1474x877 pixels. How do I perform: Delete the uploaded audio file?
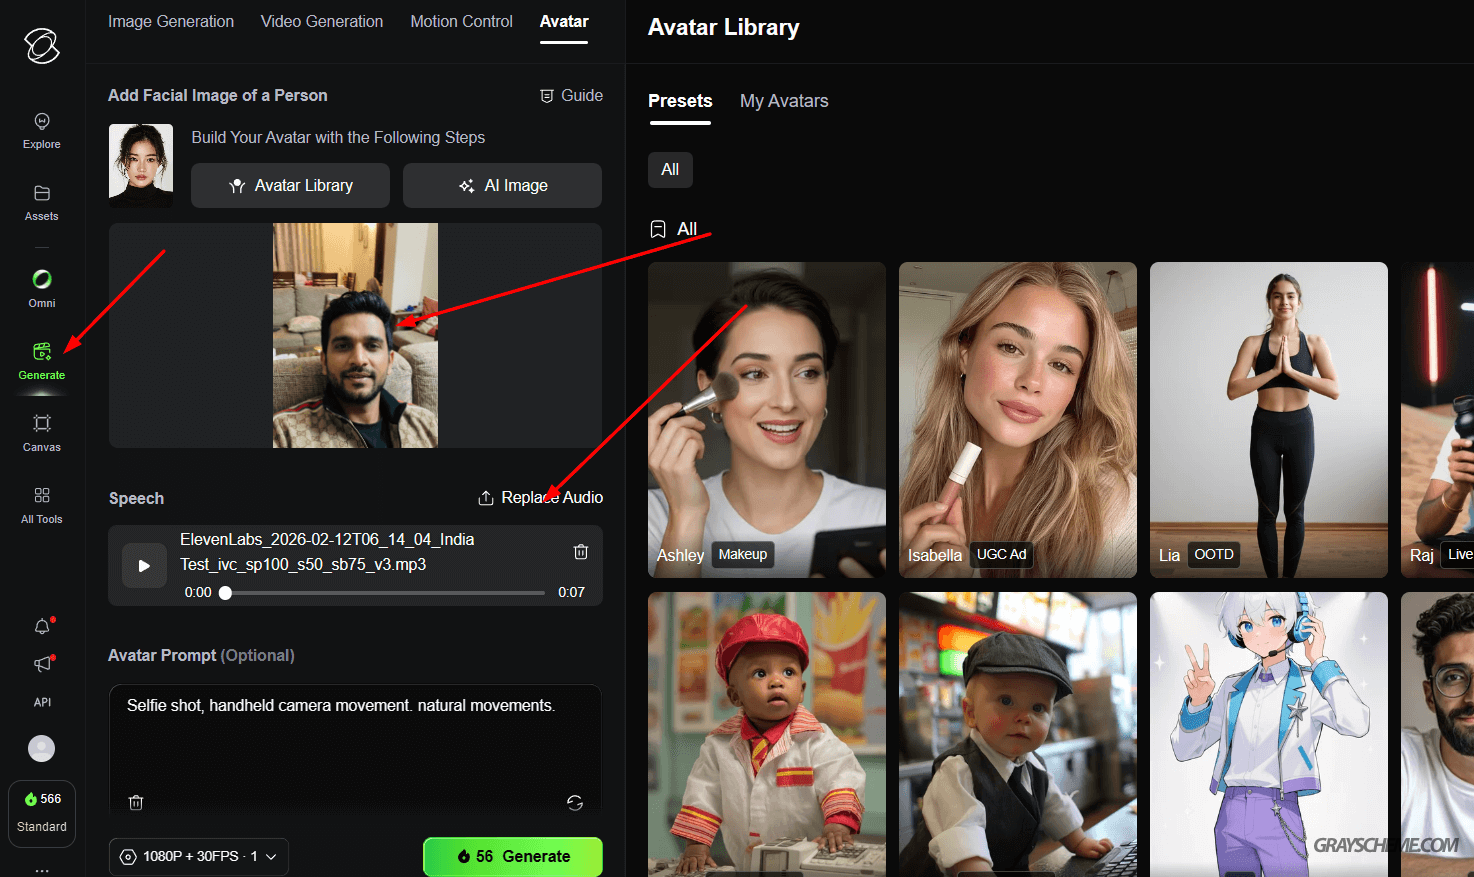pyautogui.click(x=580, y=552)
